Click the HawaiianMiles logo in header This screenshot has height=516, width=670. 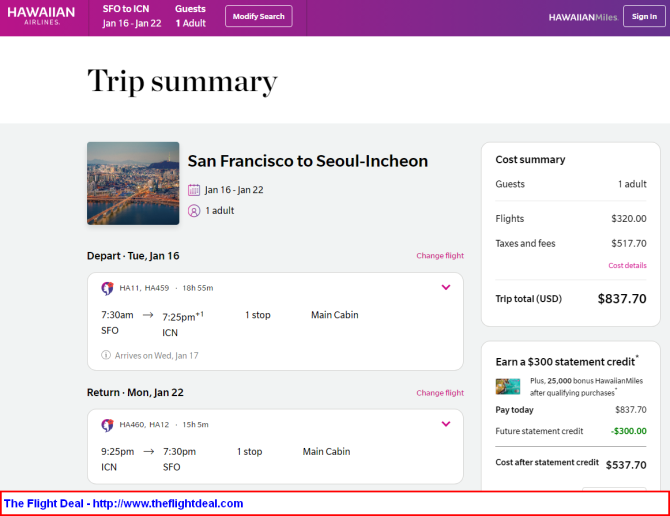point(583,18)
